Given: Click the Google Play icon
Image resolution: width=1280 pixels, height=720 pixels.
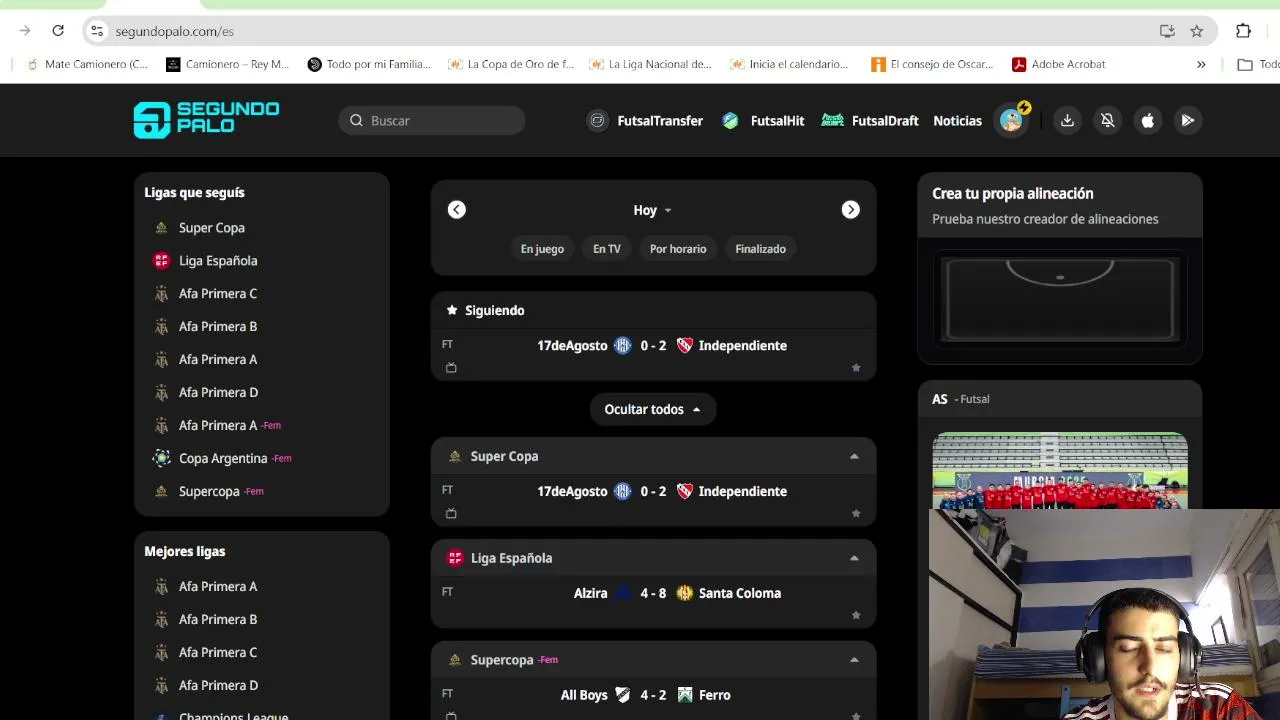Looking at the screenshot, I should click(1187, 120).
